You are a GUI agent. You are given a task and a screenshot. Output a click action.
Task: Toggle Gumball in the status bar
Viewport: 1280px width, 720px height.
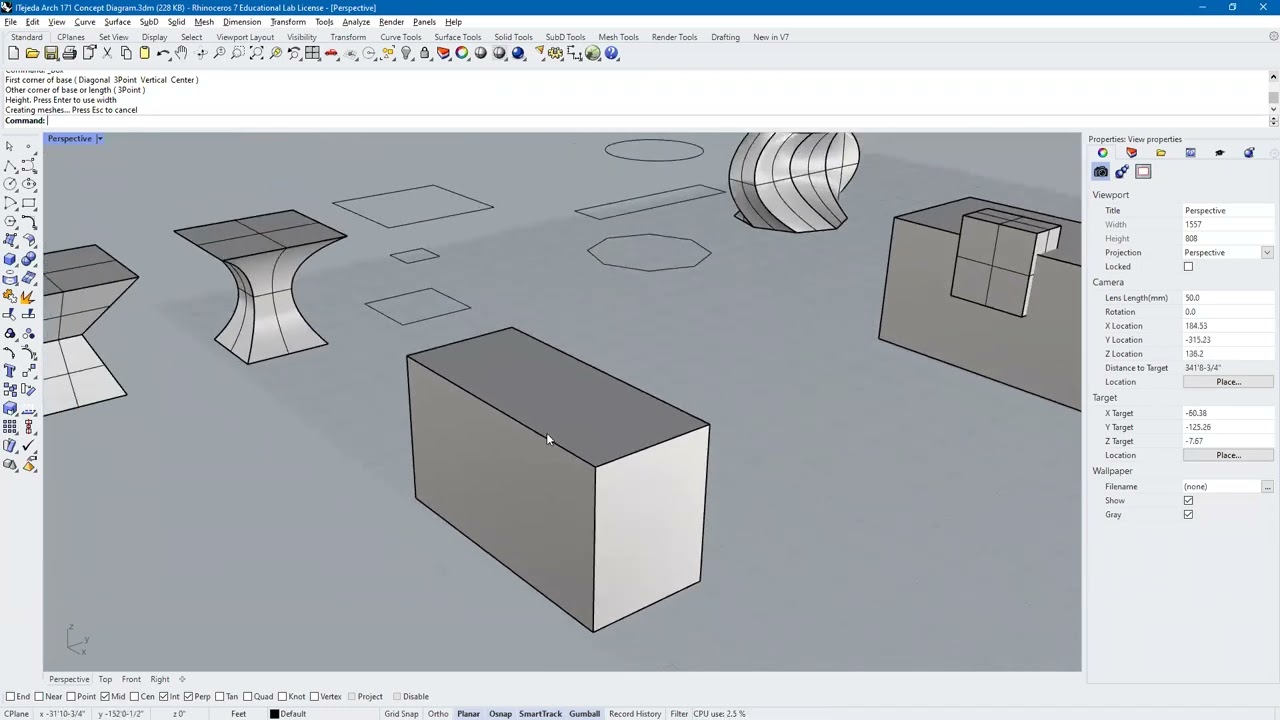click(x=584, y=714)
